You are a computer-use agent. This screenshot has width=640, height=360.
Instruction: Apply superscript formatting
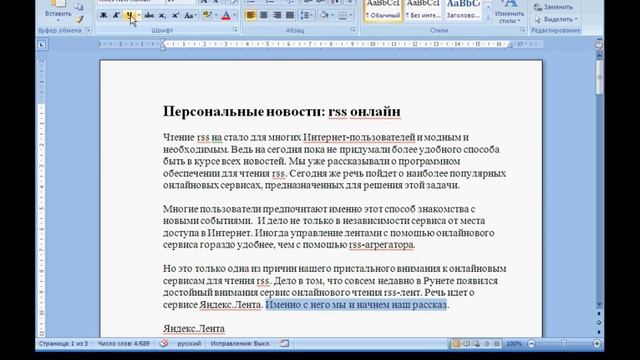pyautogui.click(x=175, y=16)
